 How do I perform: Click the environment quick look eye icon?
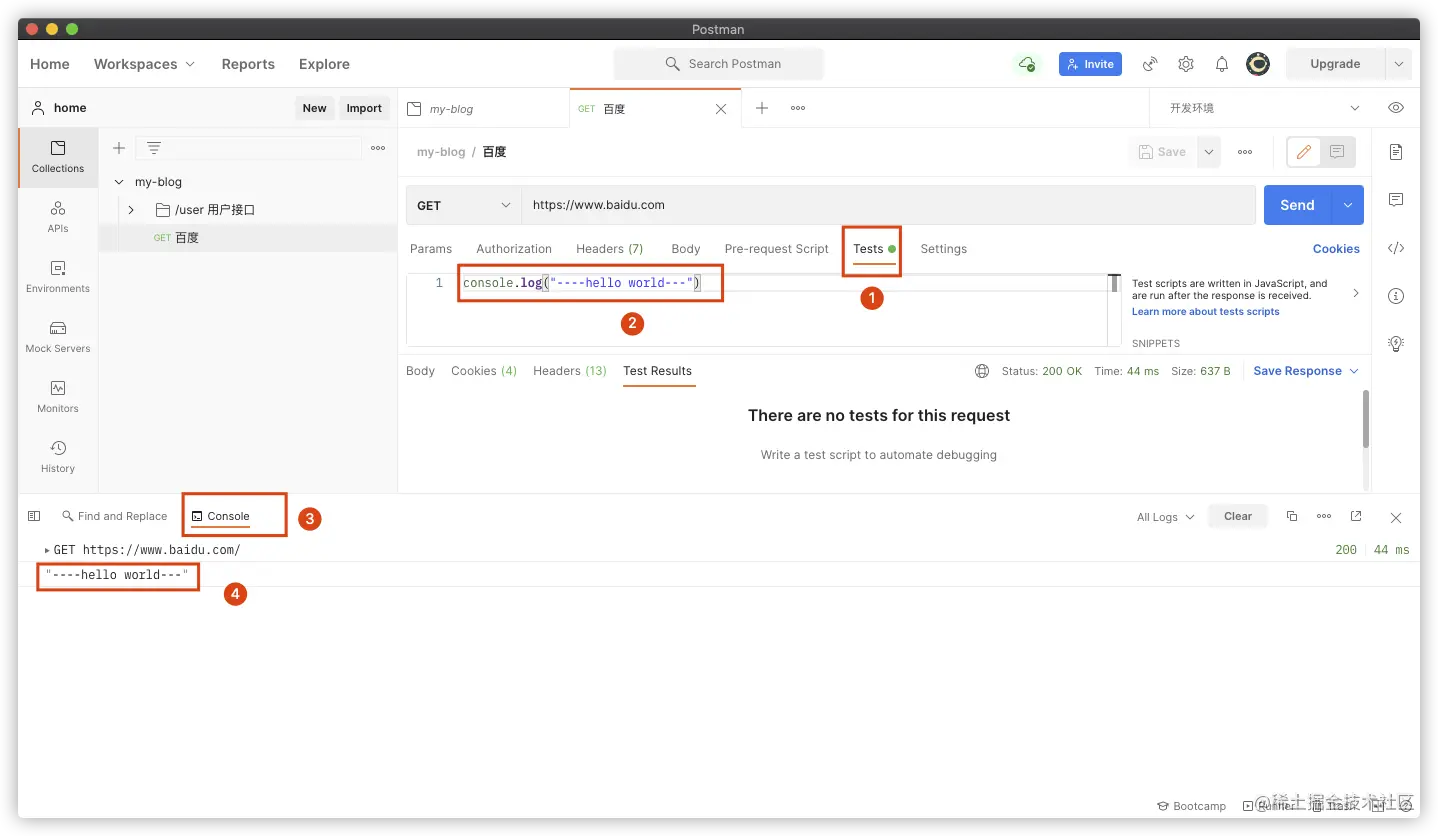point(1396,108)
